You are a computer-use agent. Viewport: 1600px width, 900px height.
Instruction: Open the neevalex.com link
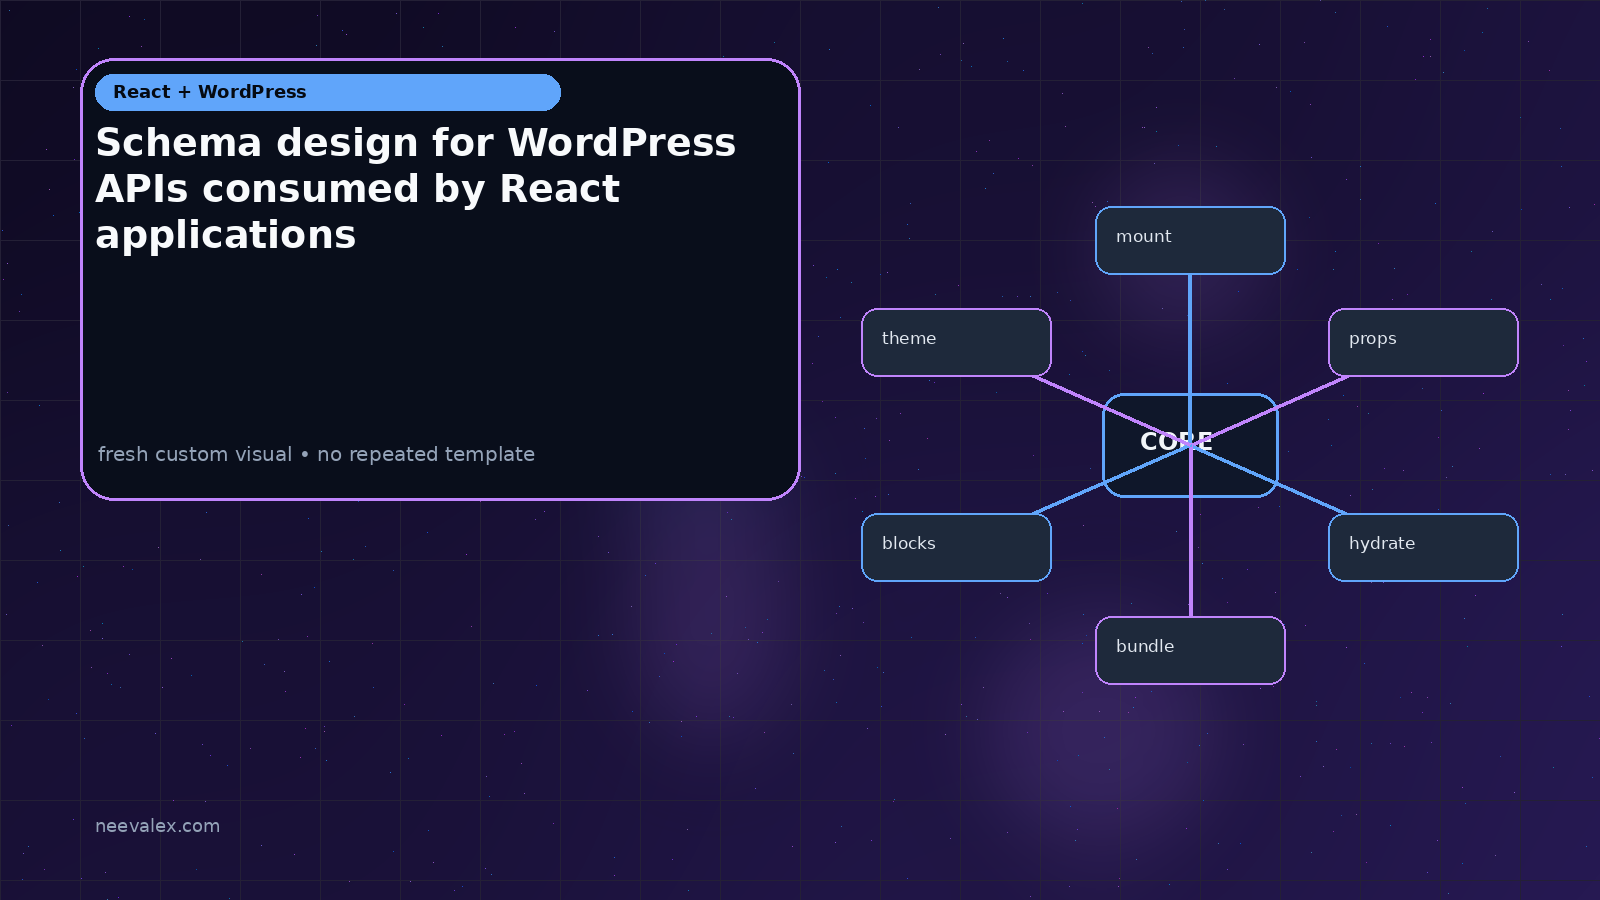click(157, 826)
